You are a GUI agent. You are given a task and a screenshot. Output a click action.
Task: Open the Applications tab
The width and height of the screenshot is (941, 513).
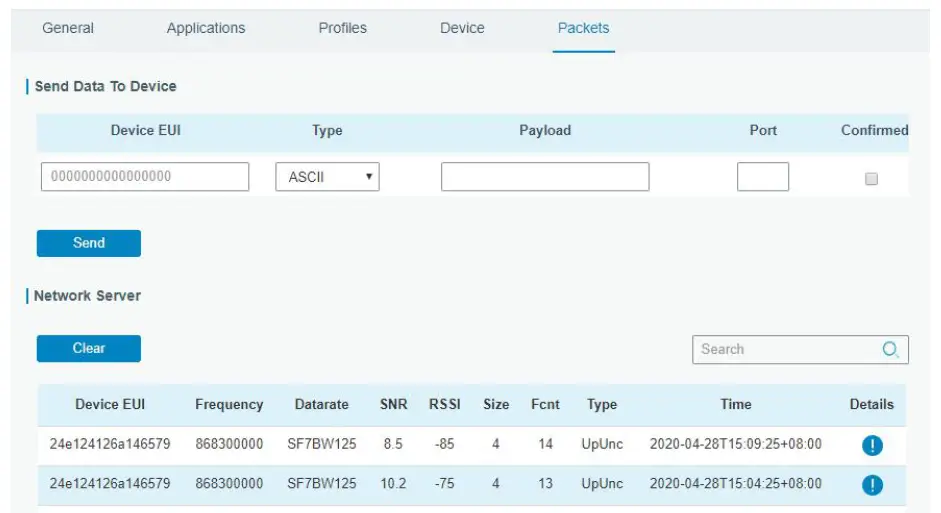pyautogui.click(x=206, y=28)
